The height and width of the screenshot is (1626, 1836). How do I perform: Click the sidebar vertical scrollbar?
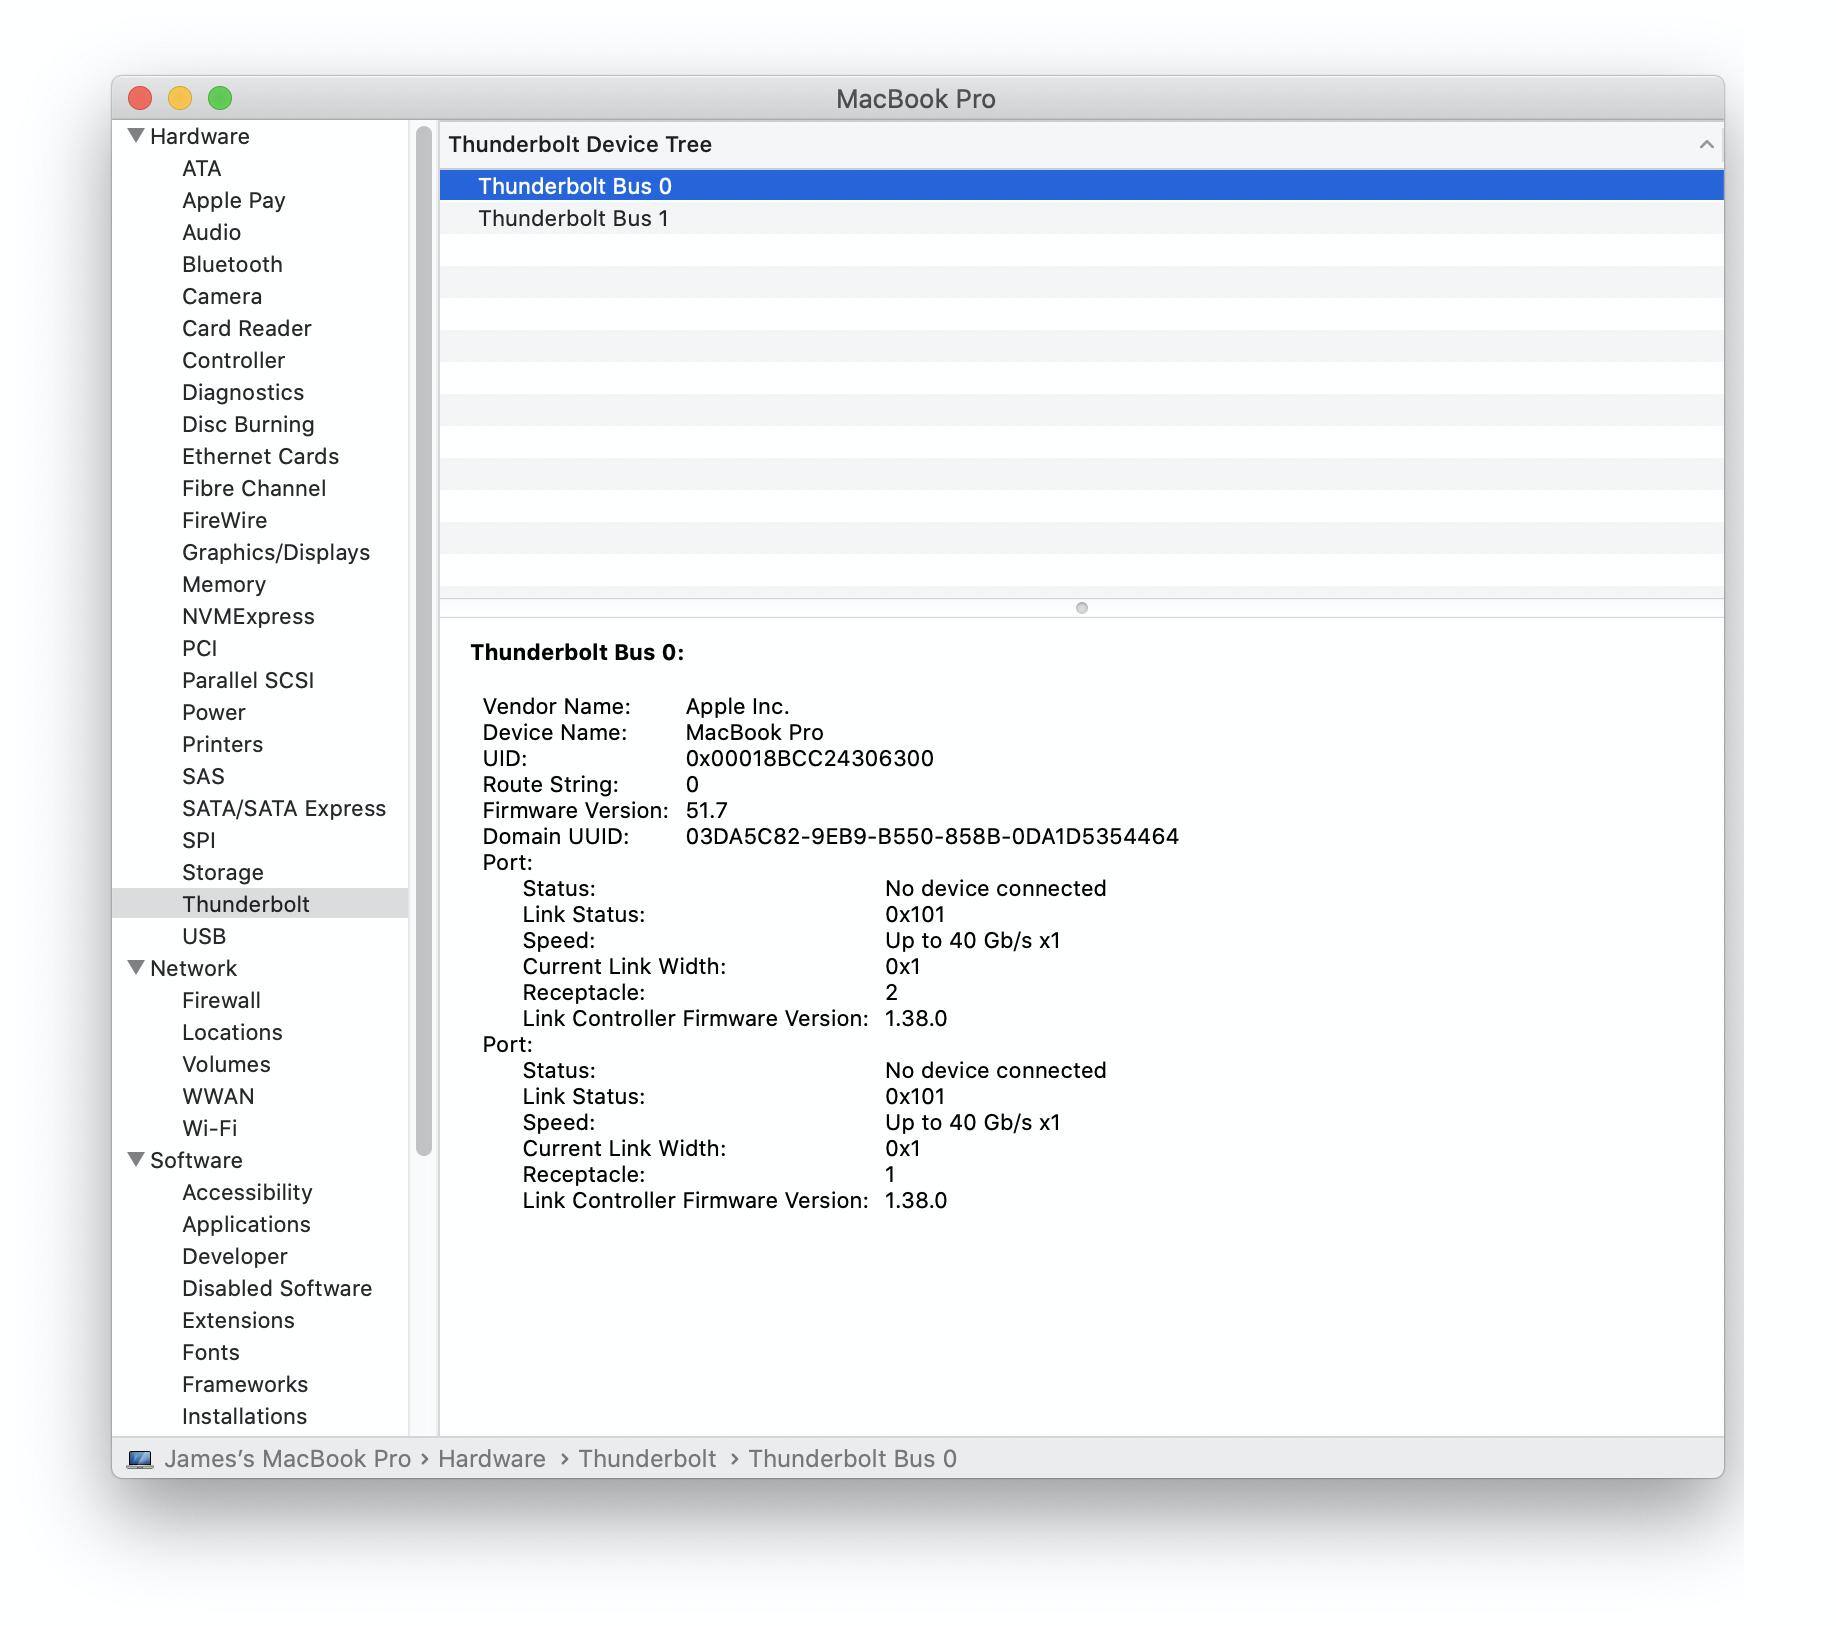coord(424,640)
